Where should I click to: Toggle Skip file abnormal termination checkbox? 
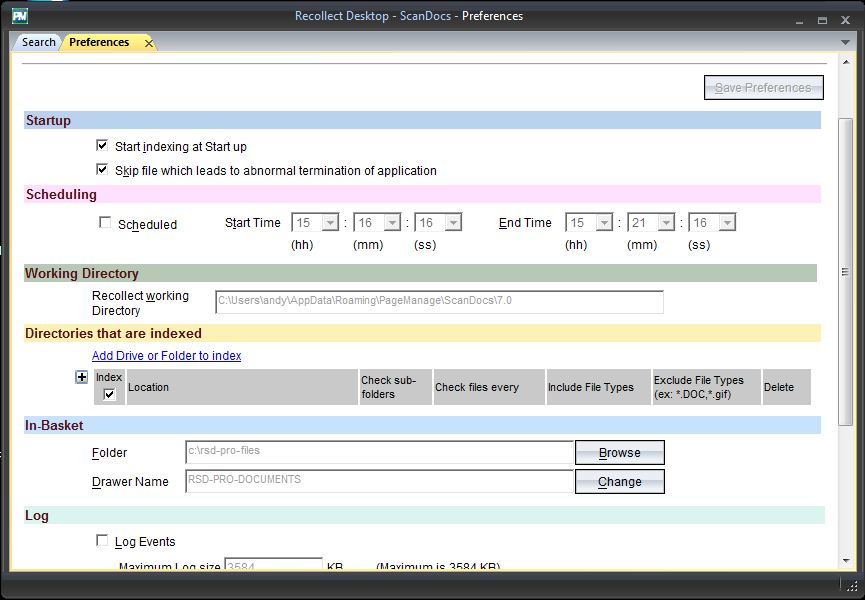102,170
